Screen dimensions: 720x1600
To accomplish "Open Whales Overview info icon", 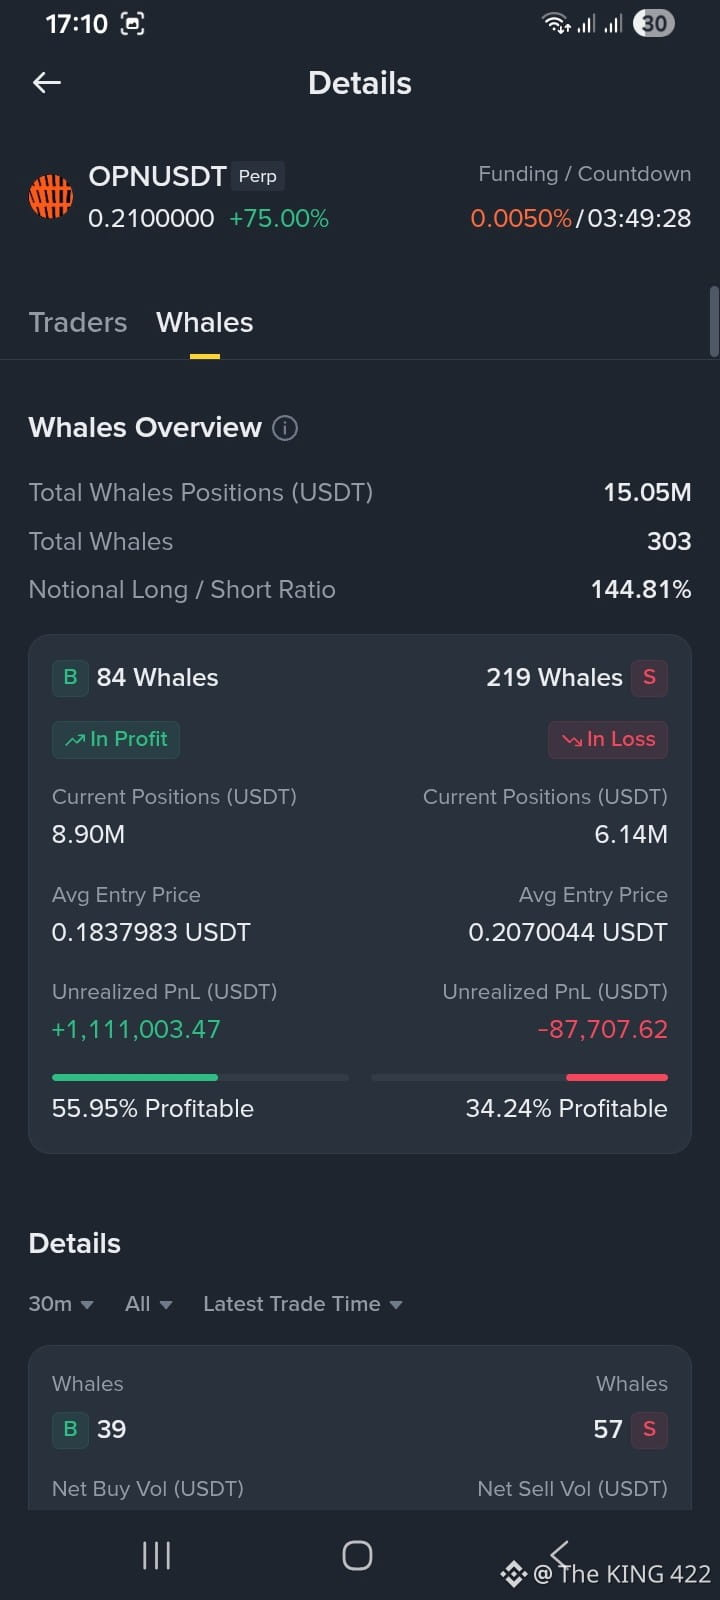I will point(285,428).
